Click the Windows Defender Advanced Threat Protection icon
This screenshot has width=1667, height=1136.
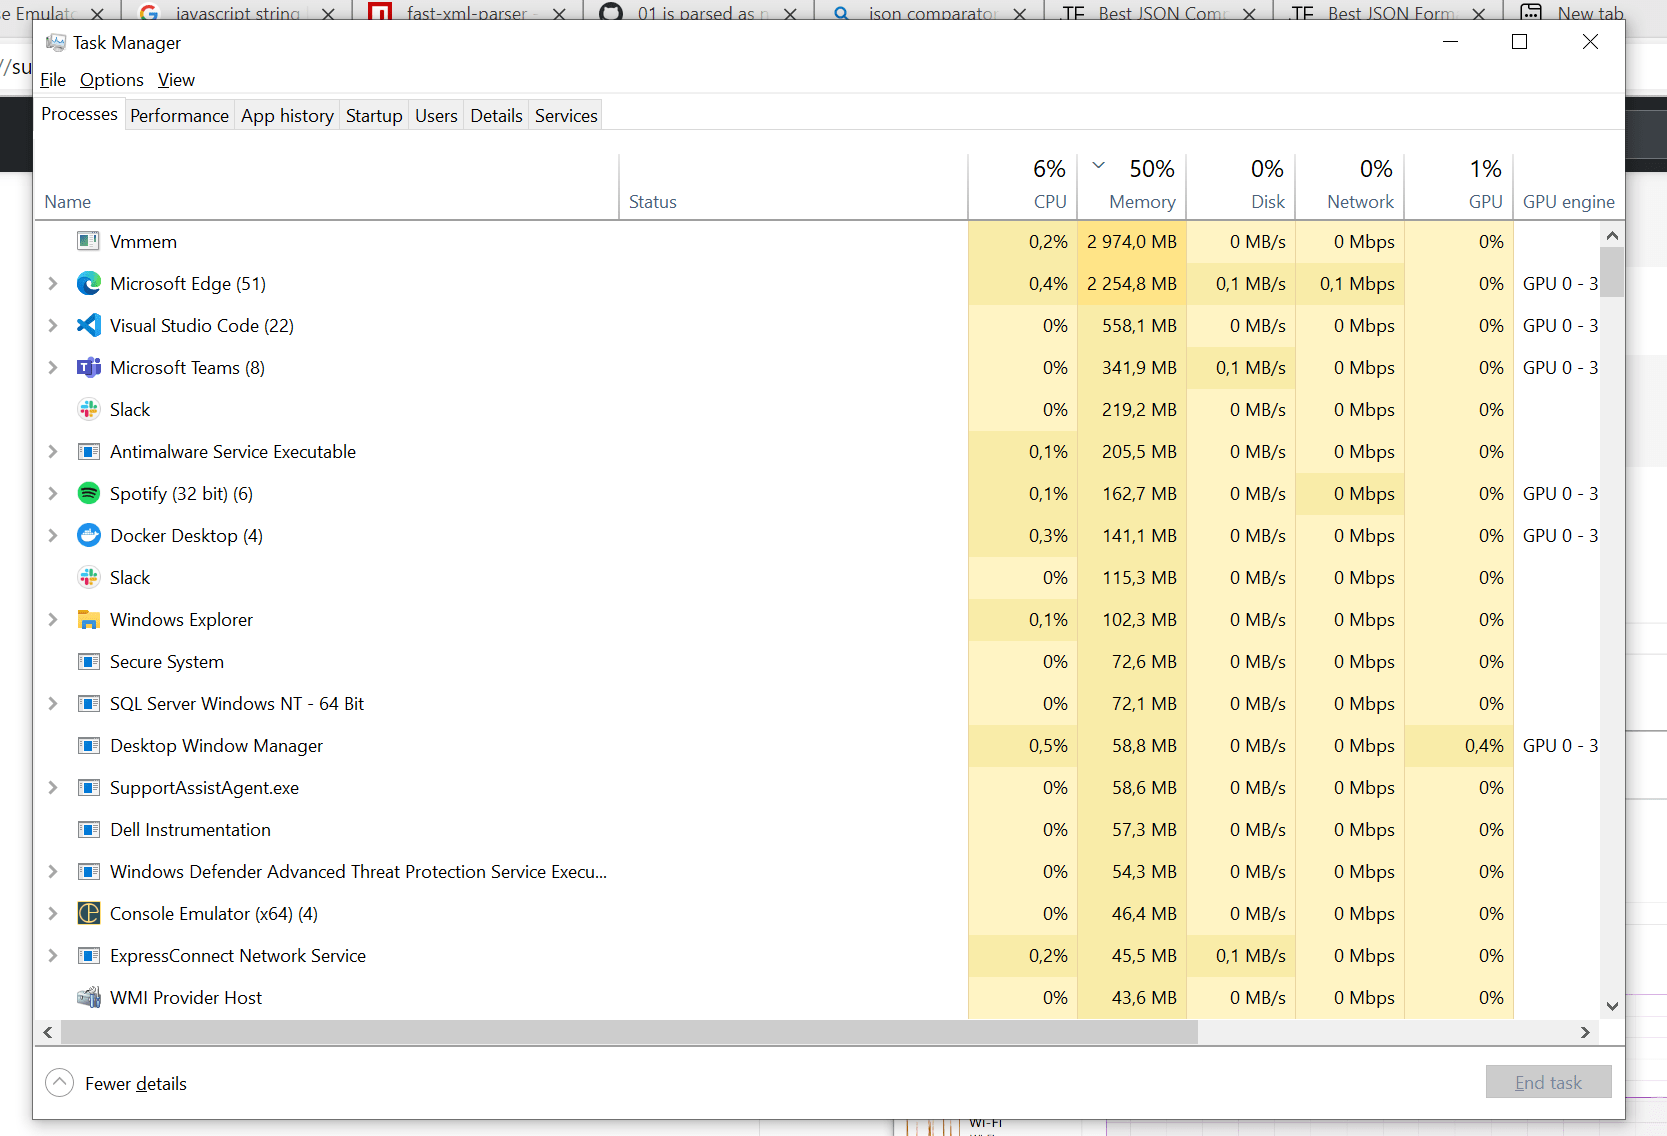(x=89, y=871)
